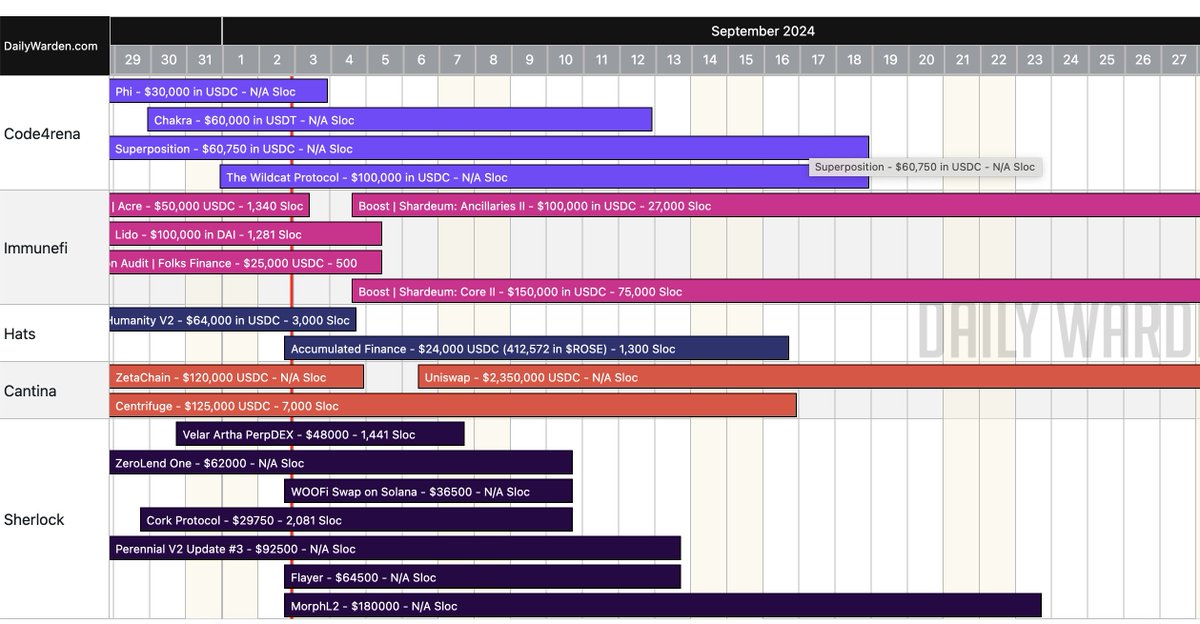Open The Wildcat Protocol $100,000 contest
The image size is (1200, 624).
(544, 177)
